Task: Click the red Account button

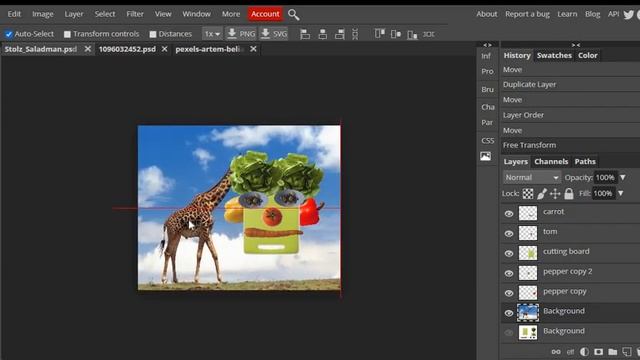Action: (265, 14)
